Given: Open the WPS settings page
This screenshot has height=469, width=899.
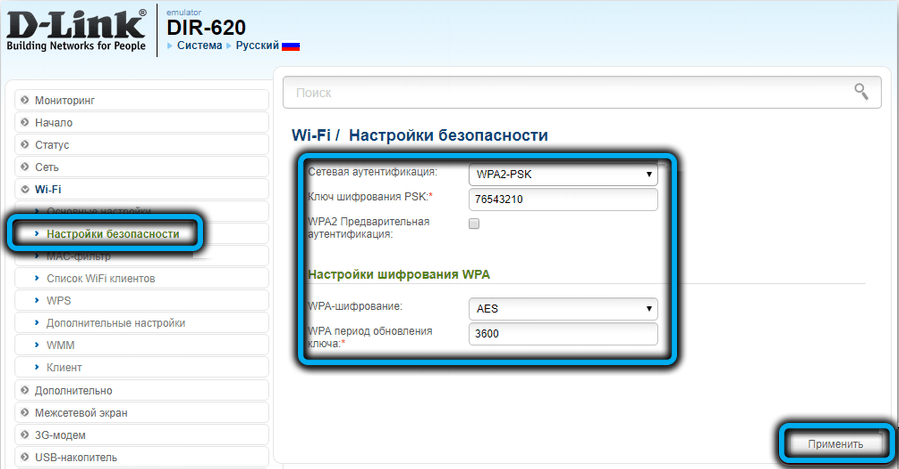Looking at the screenshot, I should tap(58, 300).
